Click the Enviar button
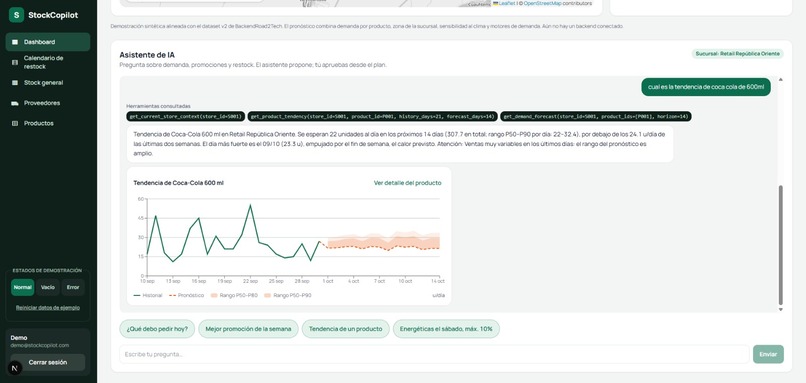Screen dimensions: 806x383 point(768,354)
